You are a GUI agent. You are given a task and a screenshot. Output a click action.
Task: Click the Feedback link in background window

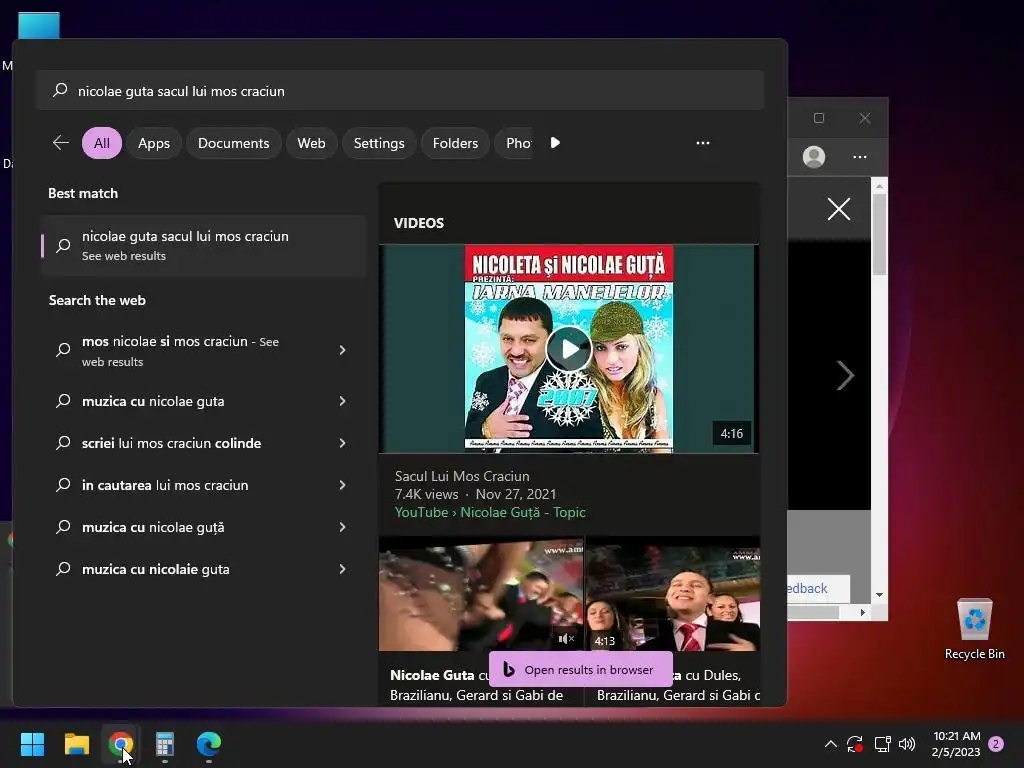coord(807,588)
